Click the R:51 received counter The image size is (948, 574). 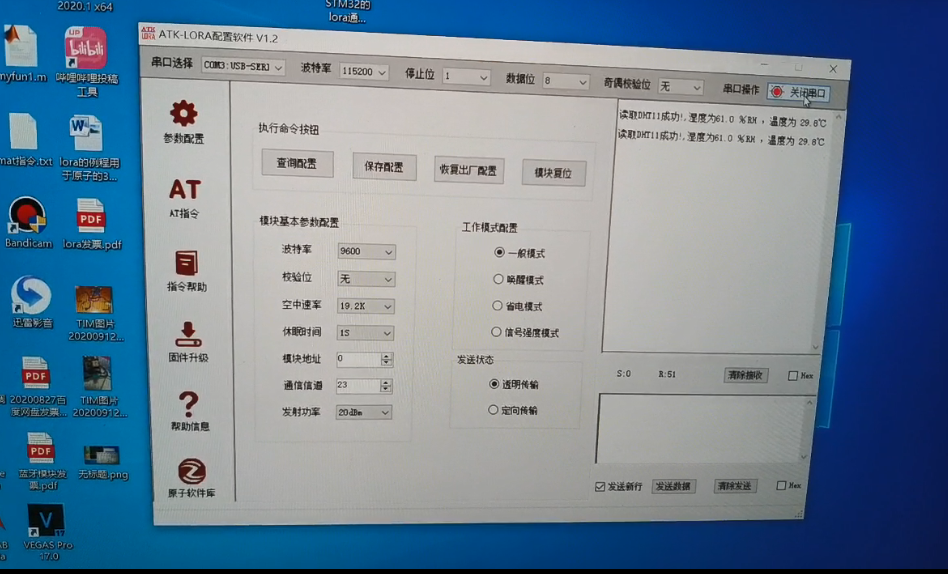(667, 374)
